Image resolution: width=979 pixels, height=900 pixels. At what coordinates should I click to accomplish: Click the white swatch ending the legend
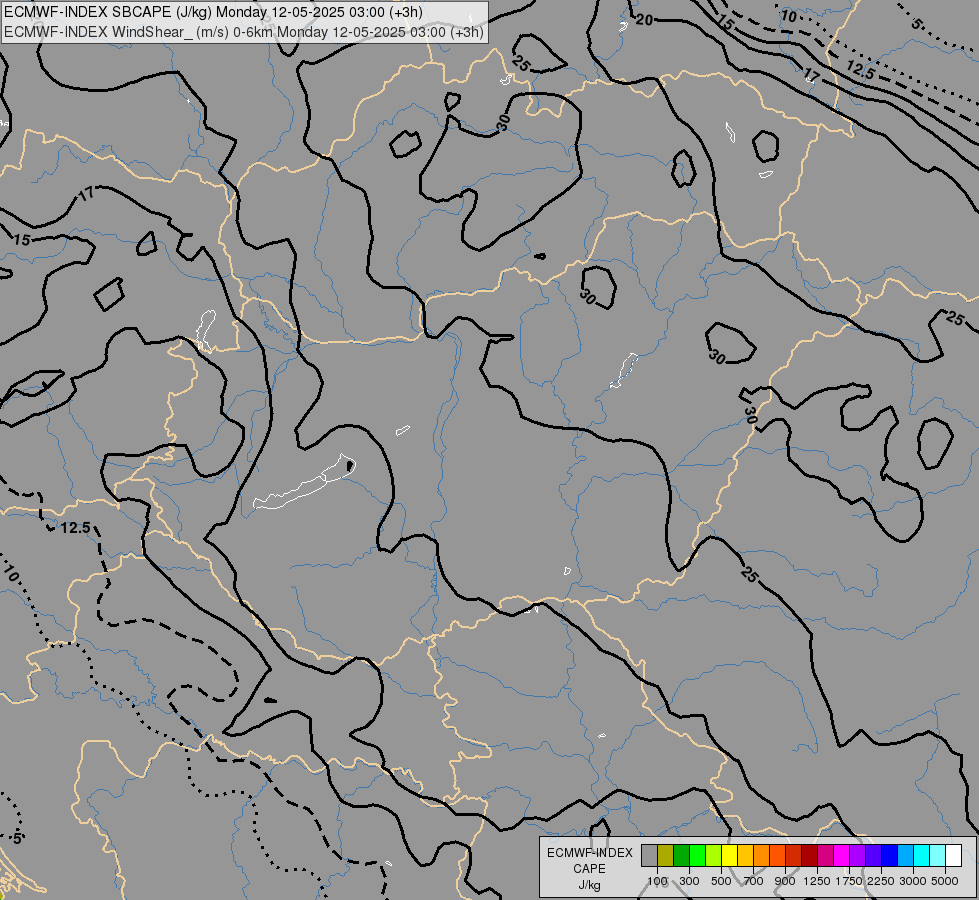pyautogui.click(x=953, y=855)
